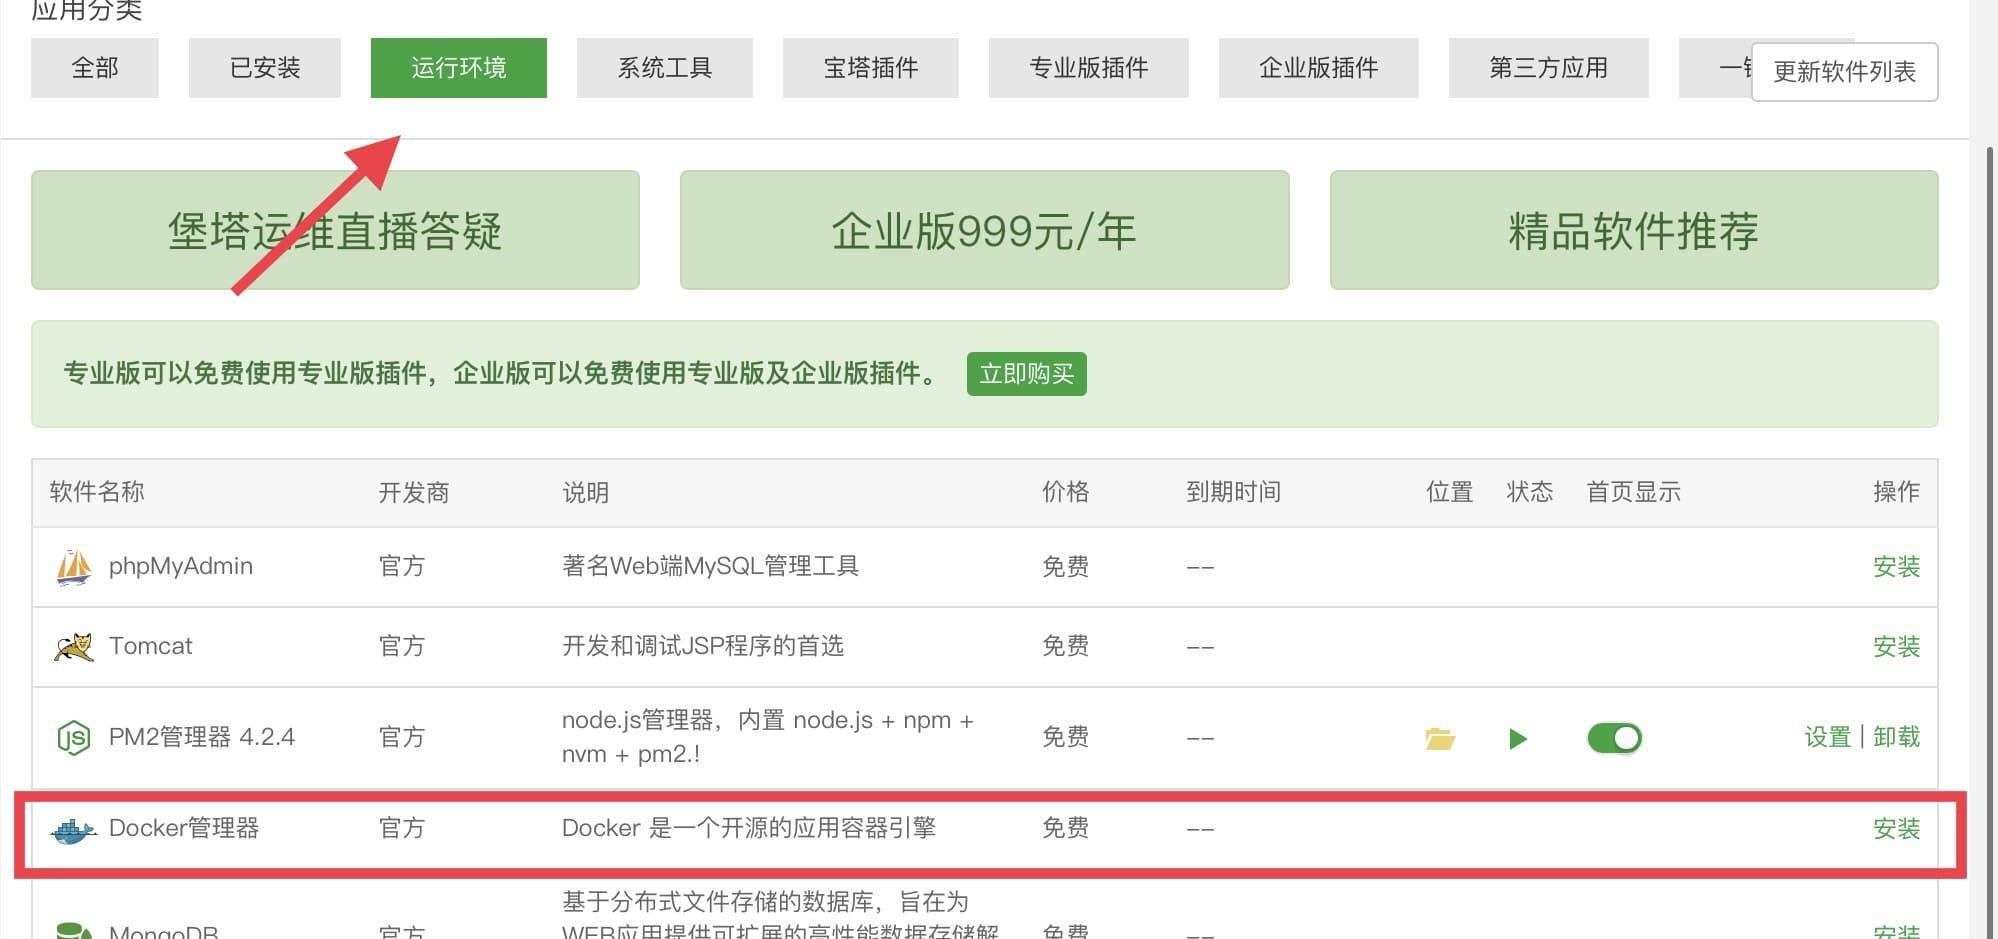
Task: Click the 软件名称 column header
Action: tap(97, 492)
